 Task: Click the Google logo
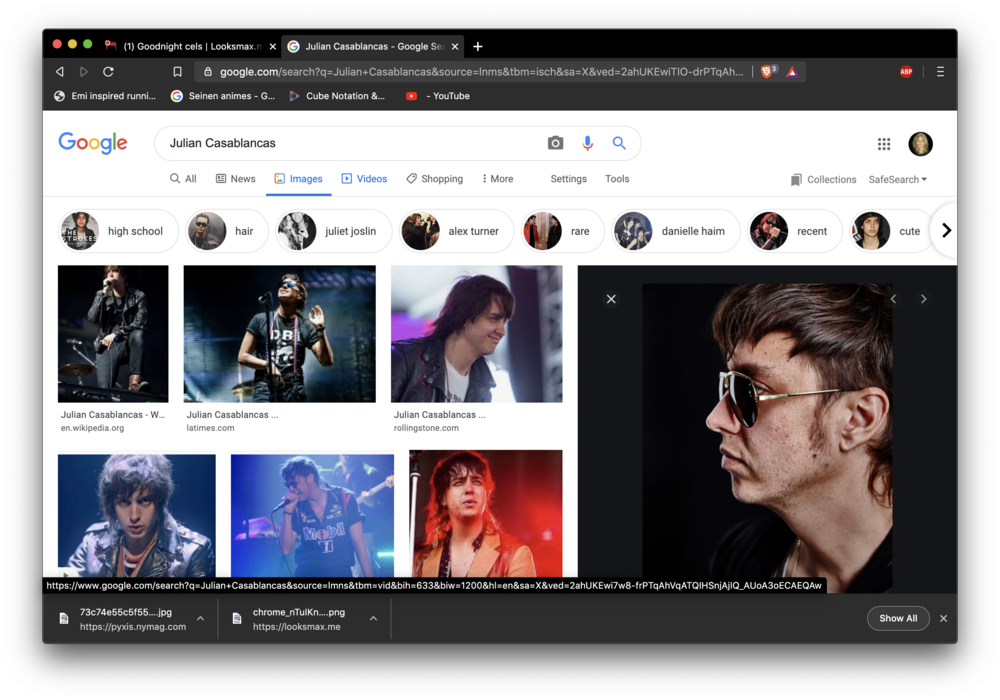pos(92,143)
